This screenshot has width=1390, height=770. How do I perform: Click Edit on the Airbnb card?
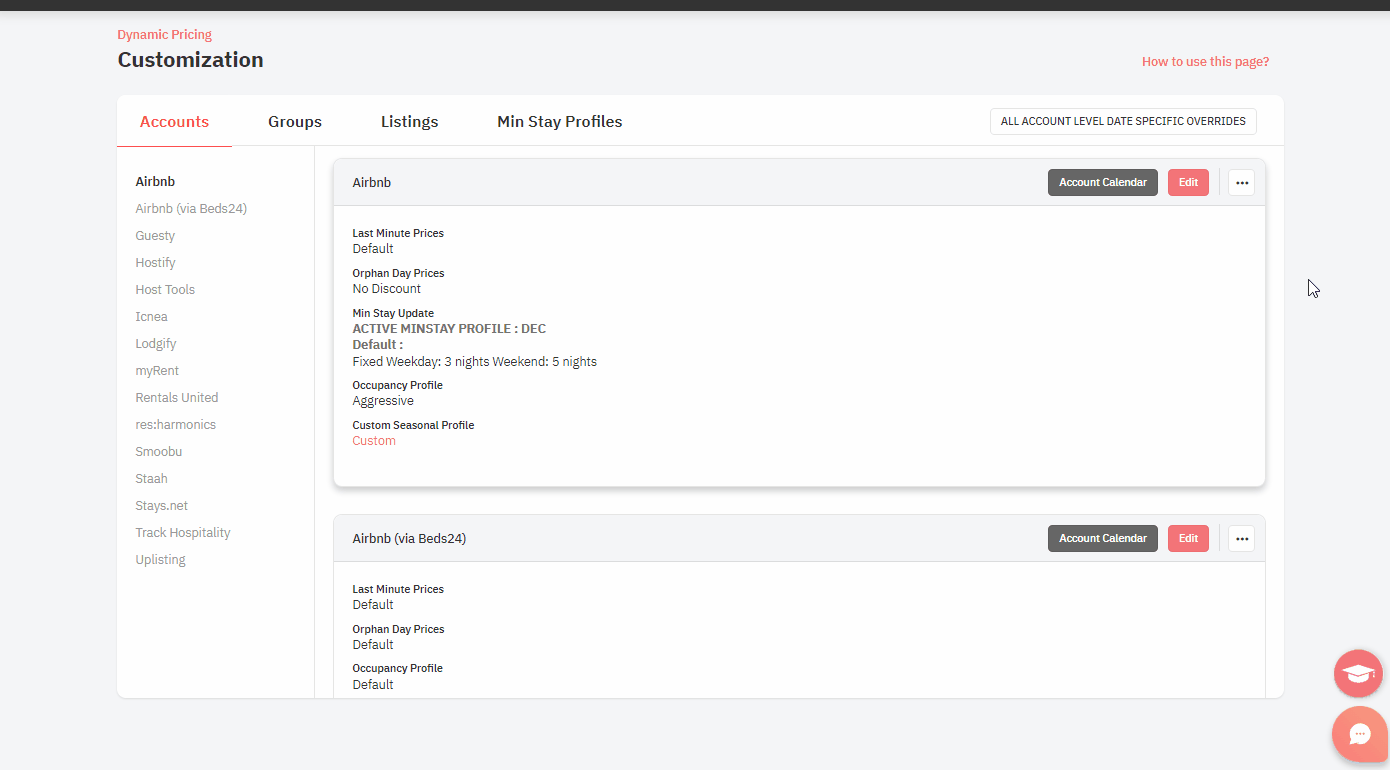click(1188, 183)
